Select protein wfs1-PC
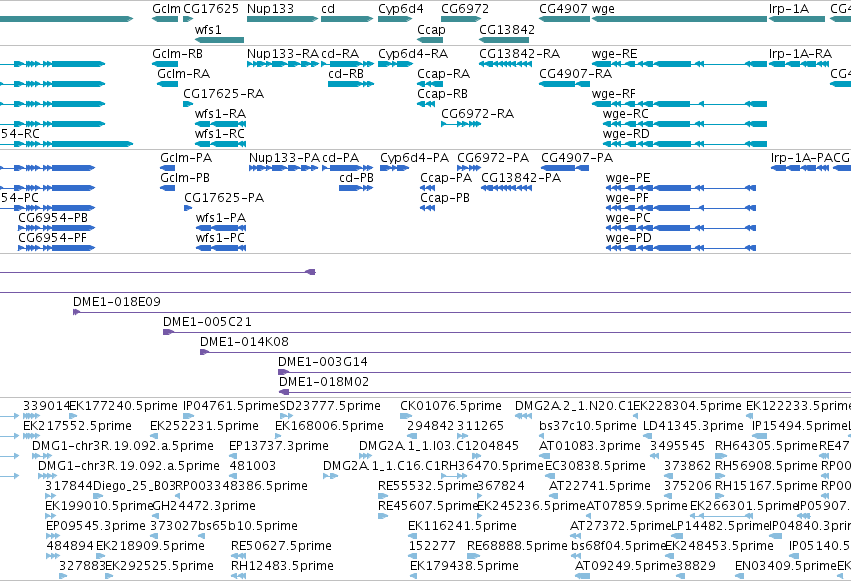 tap(221, 248)
